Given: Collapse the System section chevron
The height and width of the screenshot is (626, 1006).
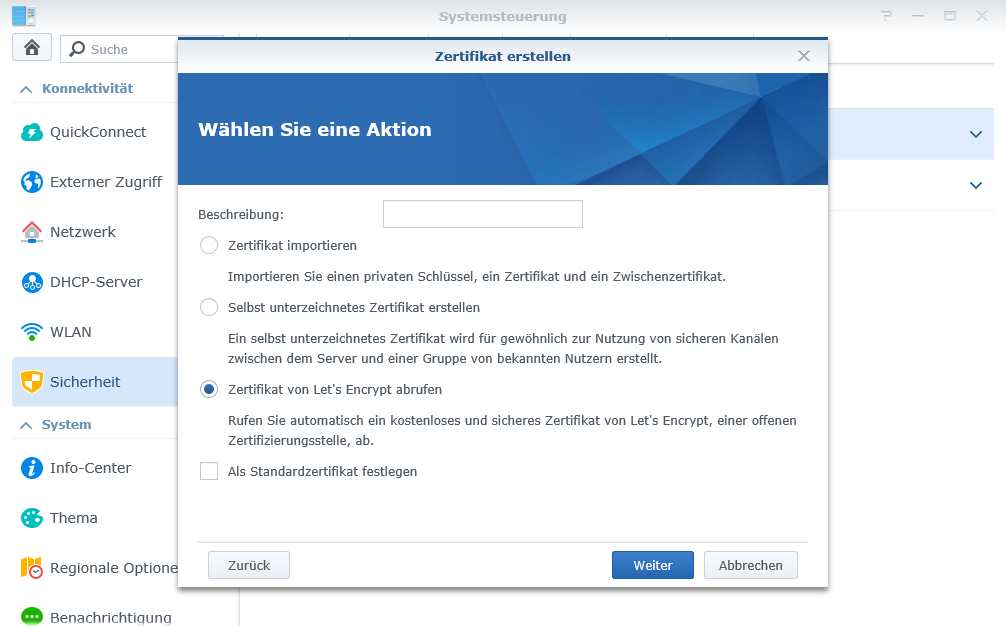Looking at the screenshot, I should (26, 425).
